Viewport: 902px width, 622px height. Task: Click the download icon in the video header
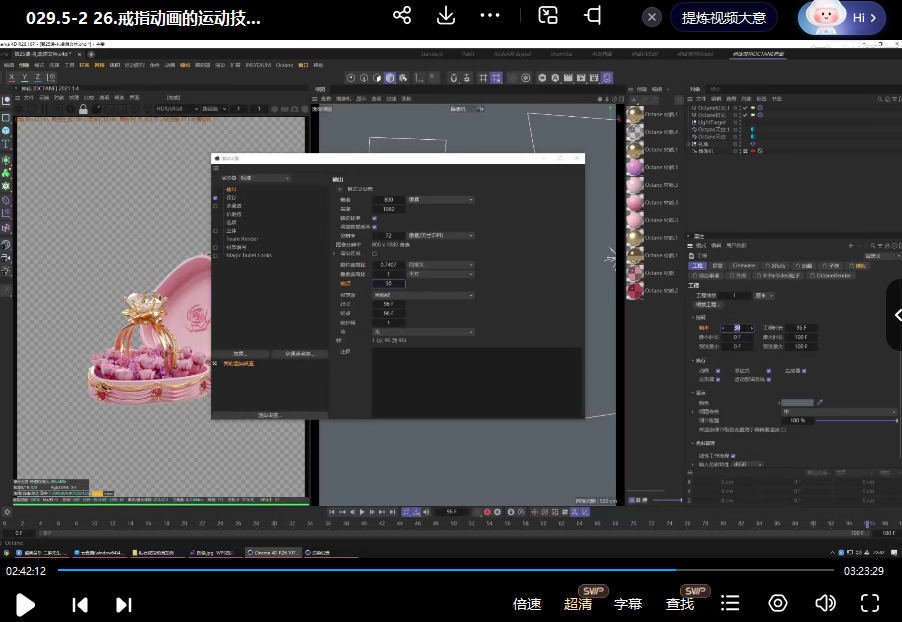tap(446, 16)
